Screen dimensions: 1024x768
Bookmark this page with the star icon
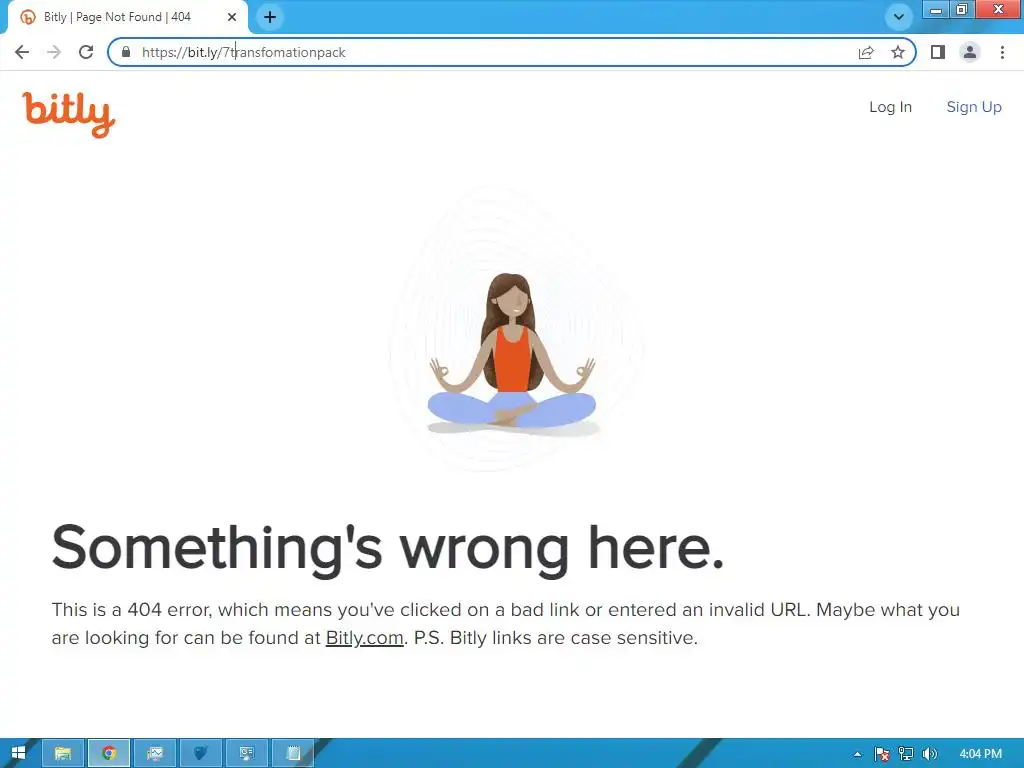pos(898,52)
